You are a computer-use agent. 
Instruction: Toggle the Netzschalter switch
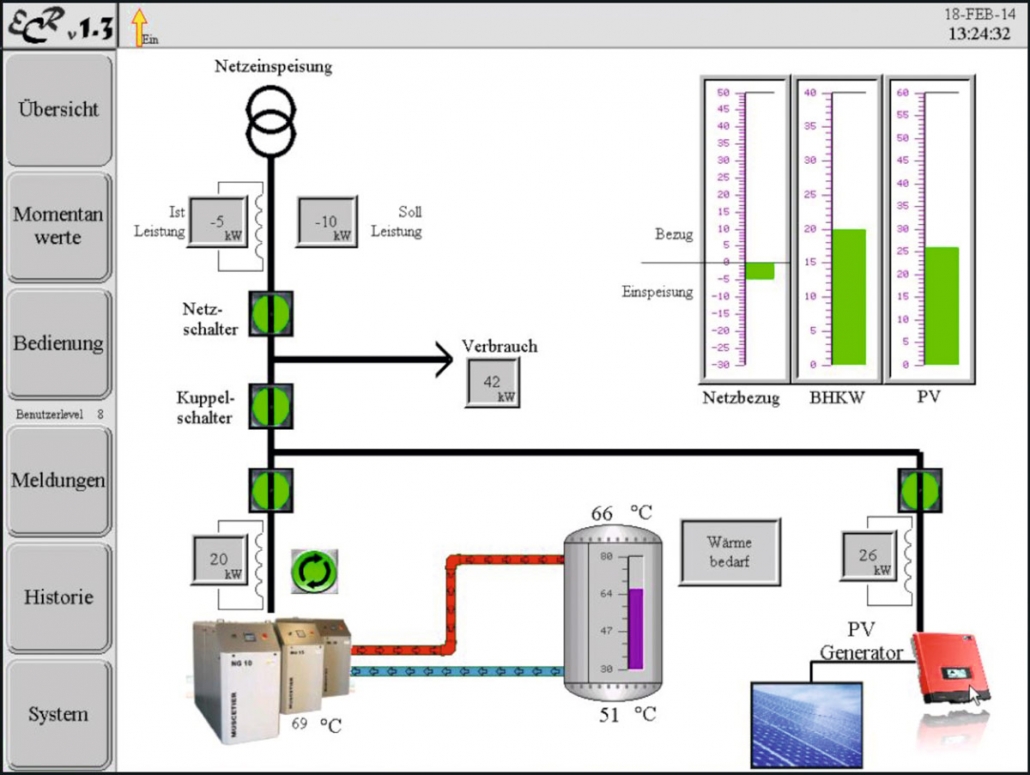coord(270,314)
